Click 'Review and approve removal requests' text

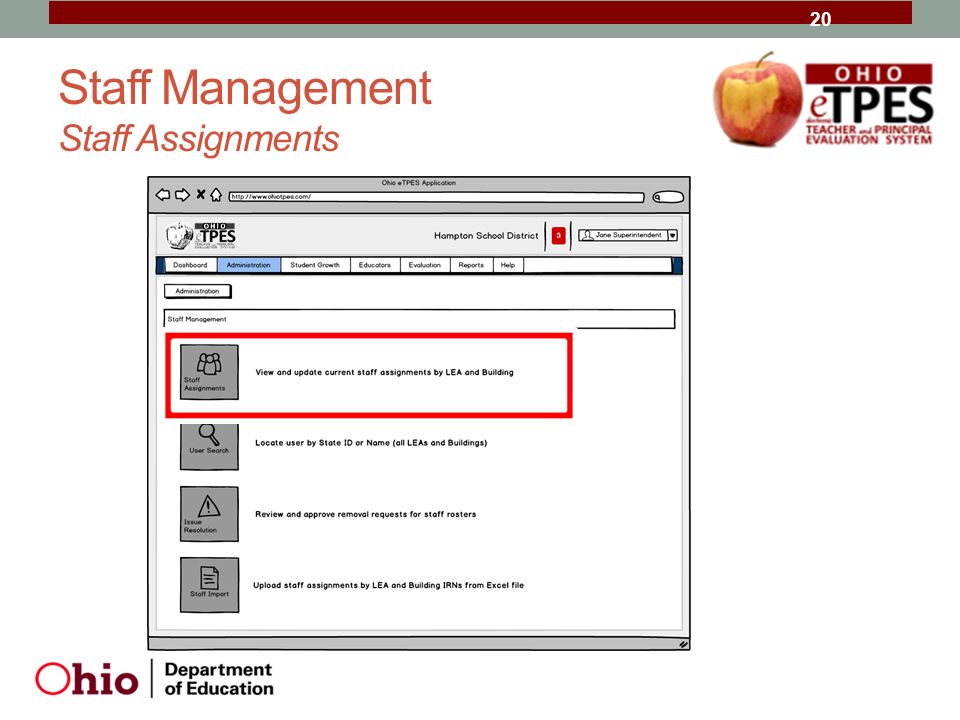(x=366, y=514)
